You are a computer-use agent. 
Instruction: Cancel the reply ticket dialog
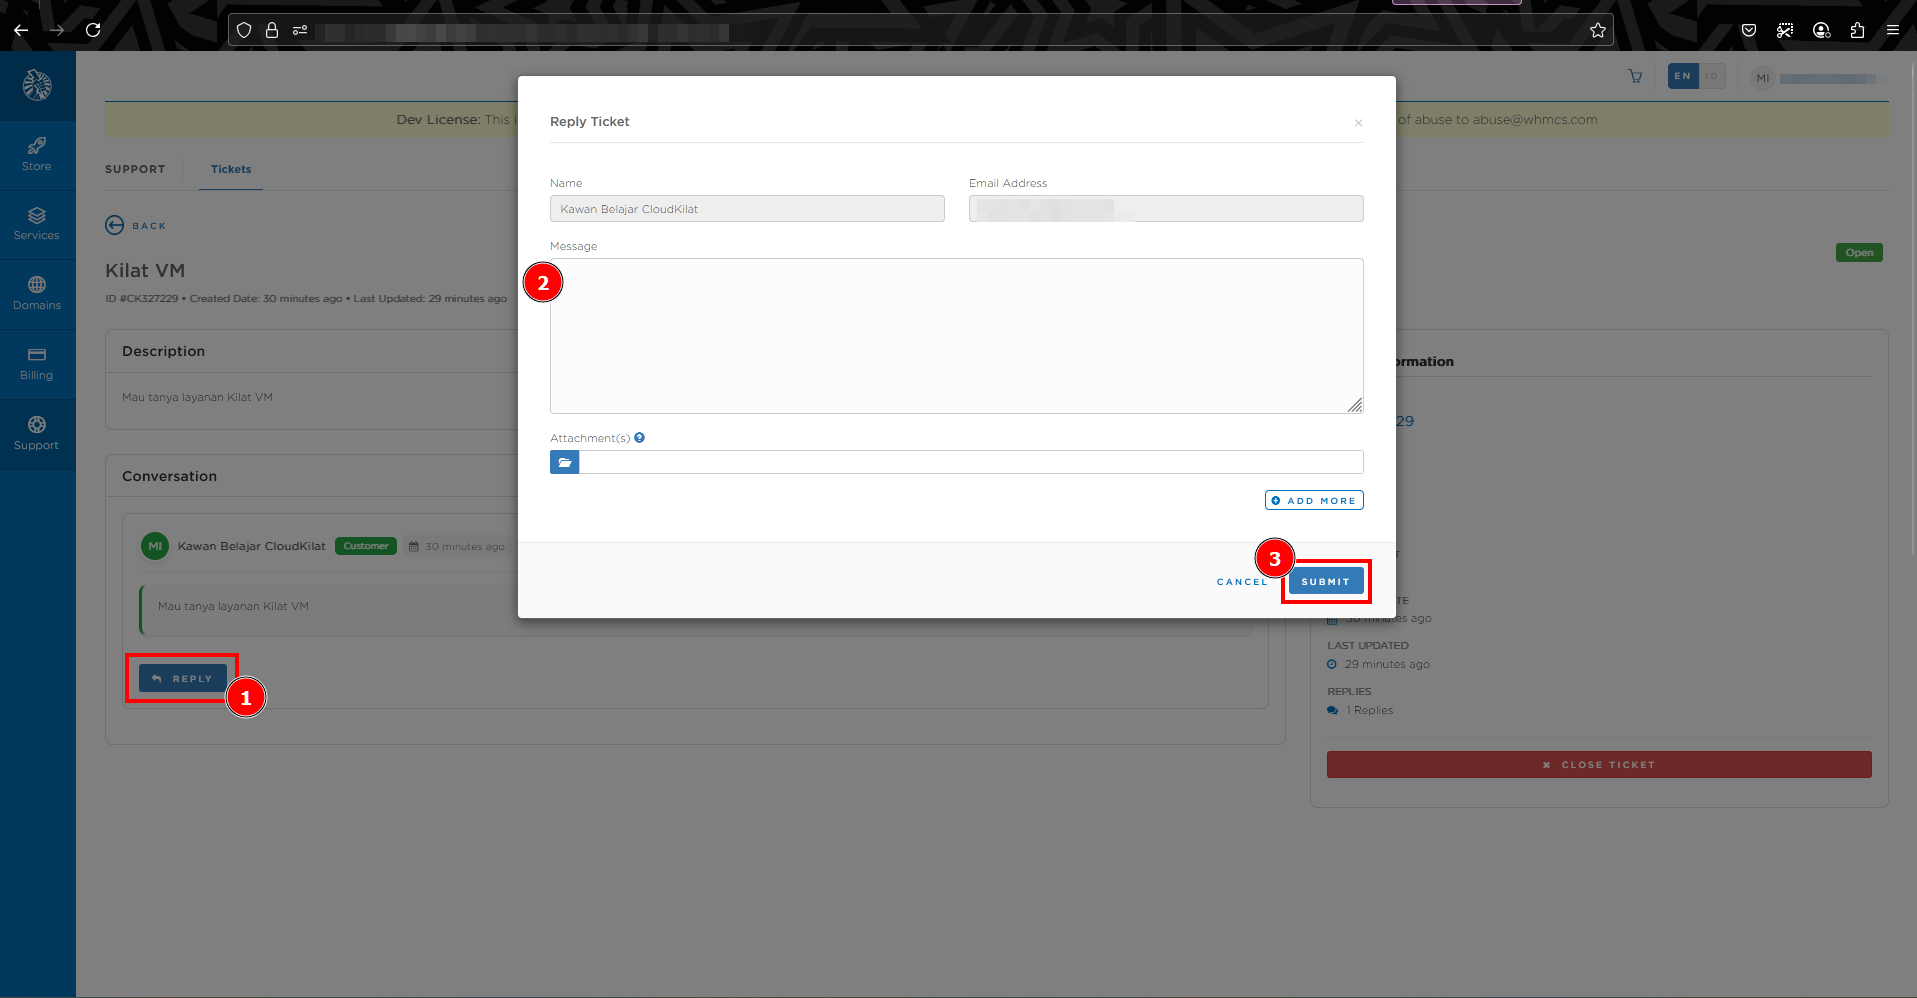1241,582
